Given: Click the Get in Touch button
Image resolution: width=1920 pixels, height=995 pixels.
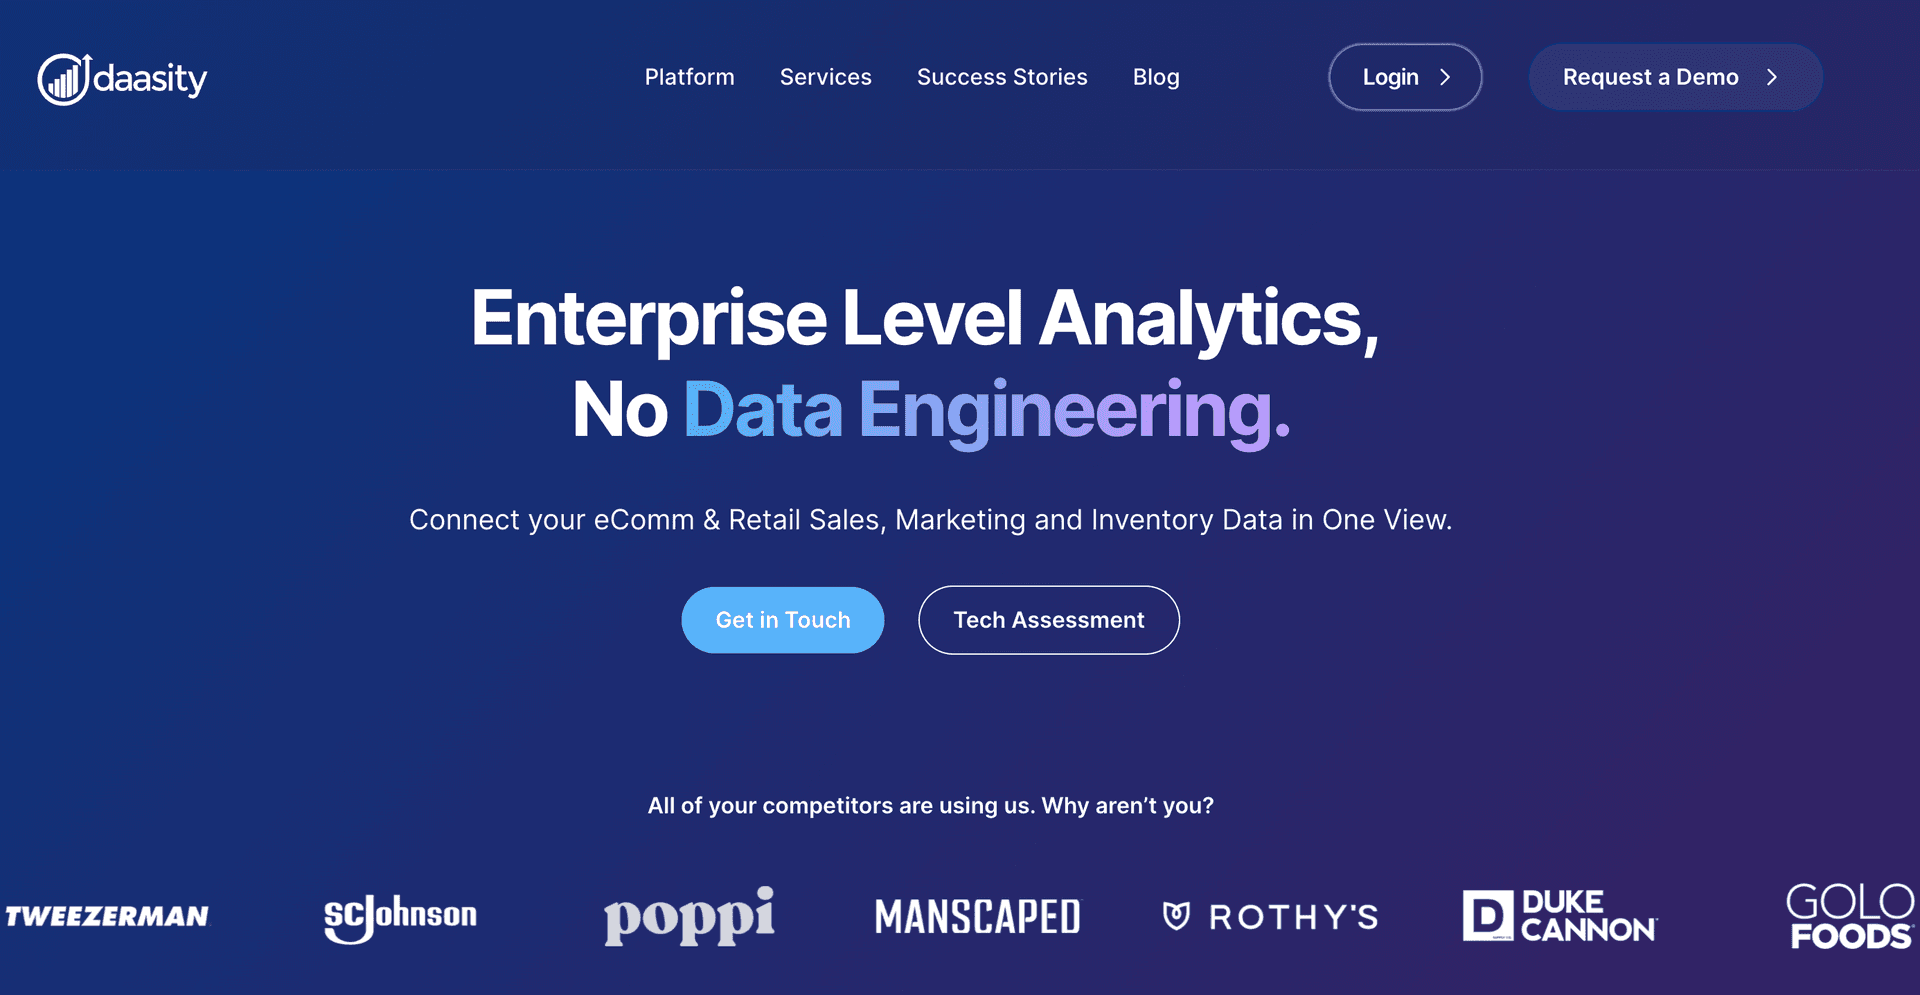Looking at the screenshot, I should [x=783, y=620].
